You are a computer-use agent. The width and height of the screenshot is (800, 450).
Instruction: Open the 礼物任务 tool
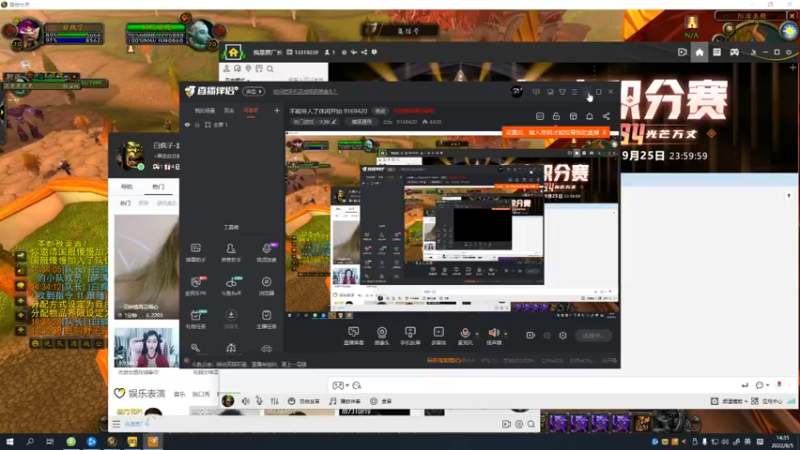[x=195, y=319]
